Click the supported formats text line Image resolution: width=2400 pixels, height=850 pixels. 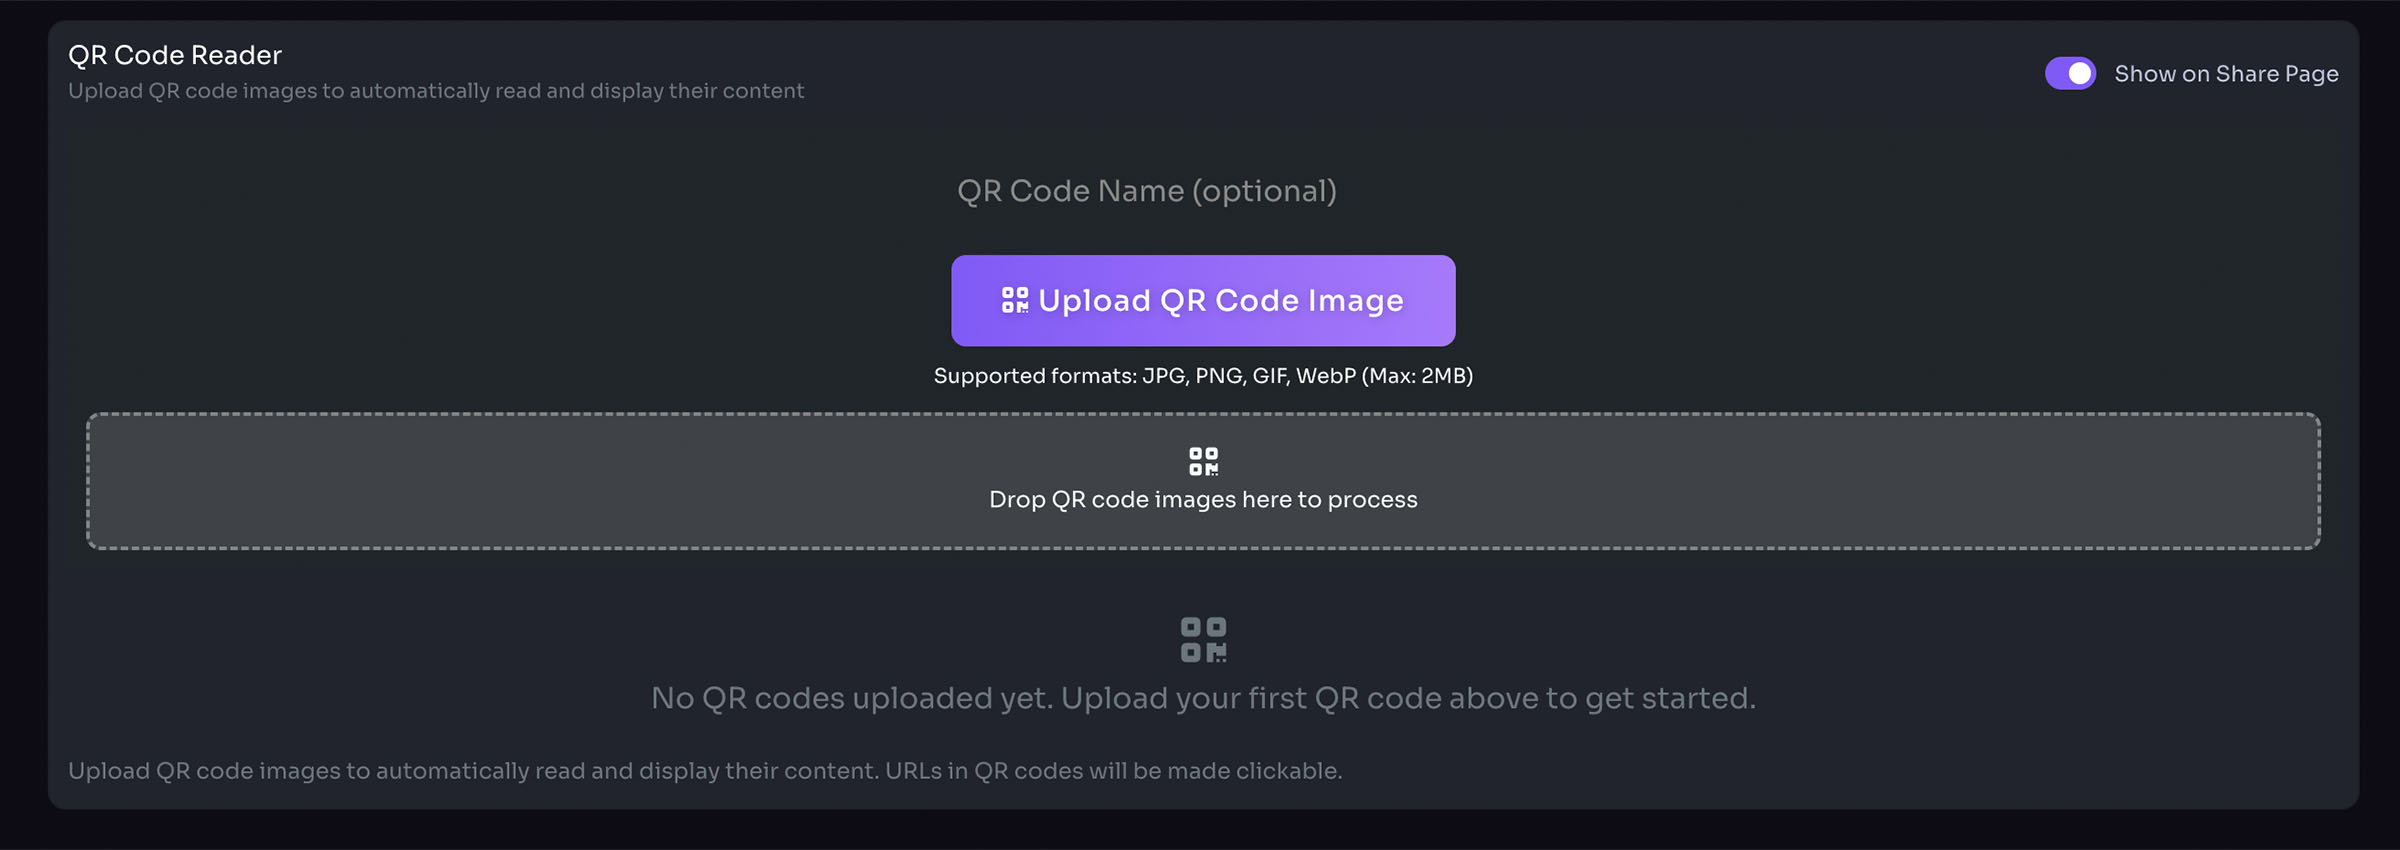(1203, 376)
